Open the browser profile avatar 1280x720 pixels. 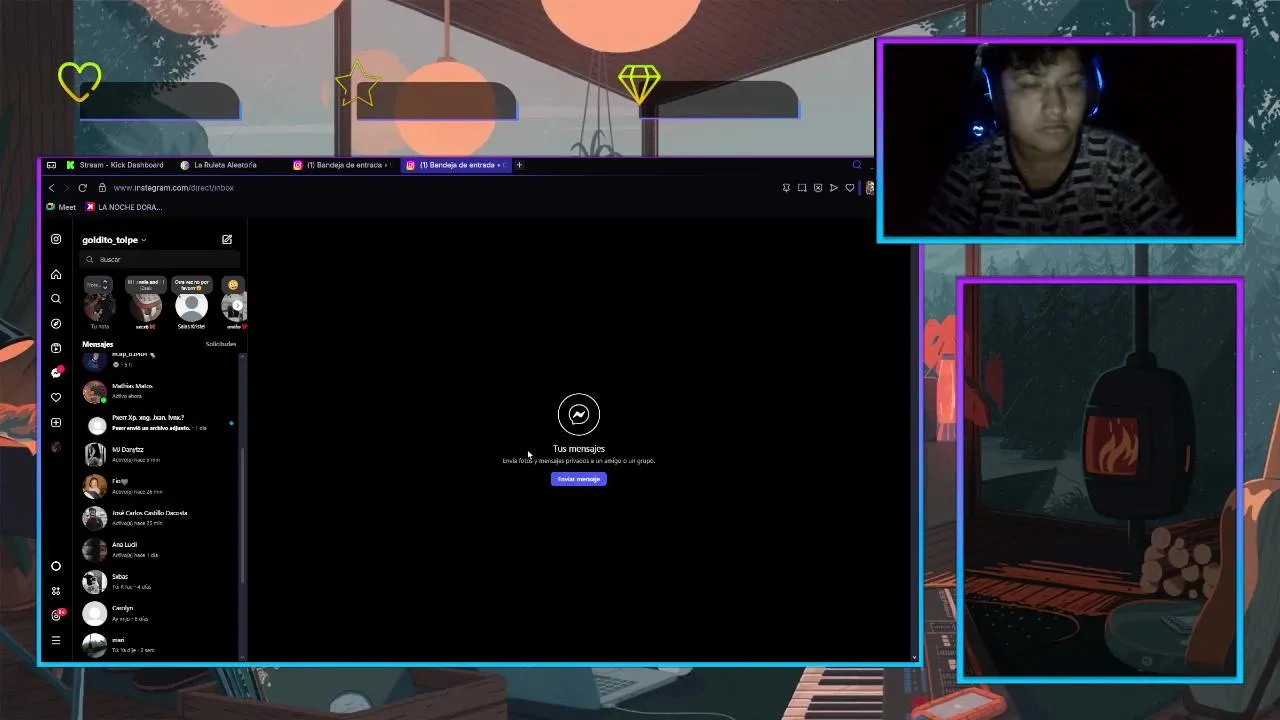coord(869,188)
